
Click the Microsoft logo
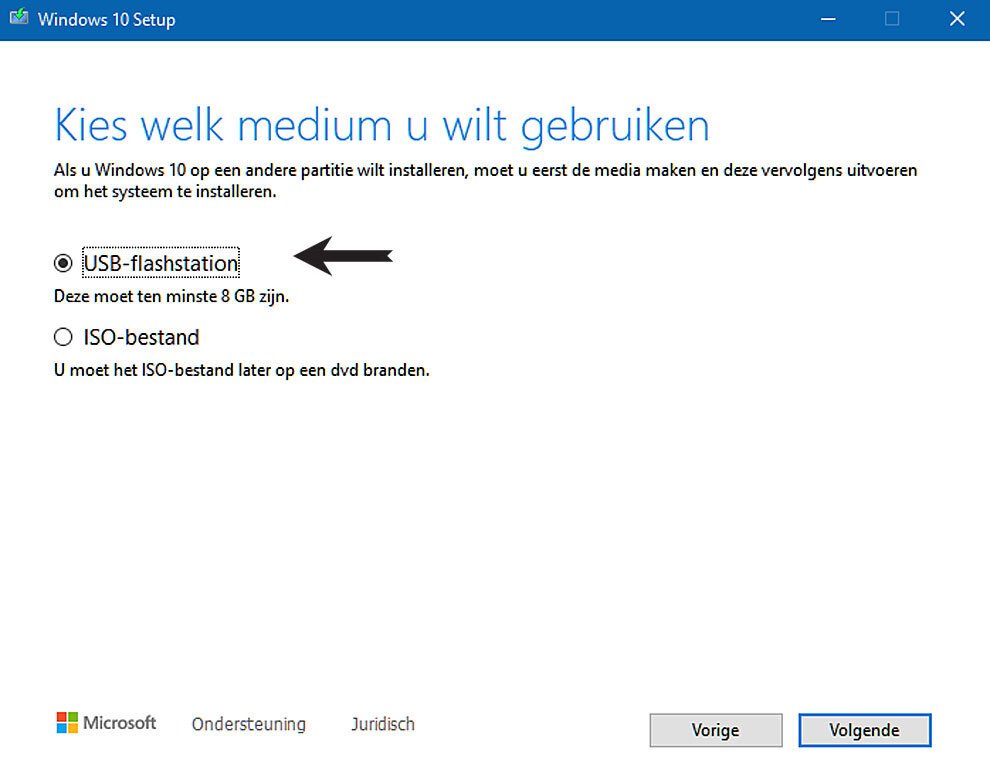[106, 723]
